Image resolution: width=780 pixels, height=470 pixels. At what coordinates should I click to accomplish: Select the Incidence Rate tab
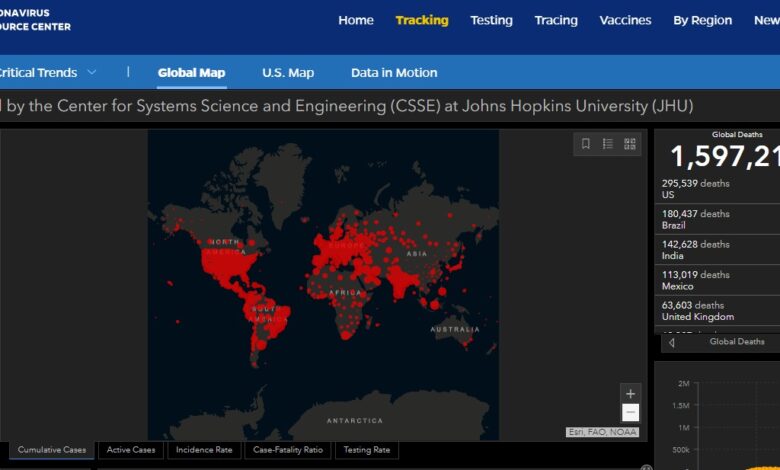point(204,450)
